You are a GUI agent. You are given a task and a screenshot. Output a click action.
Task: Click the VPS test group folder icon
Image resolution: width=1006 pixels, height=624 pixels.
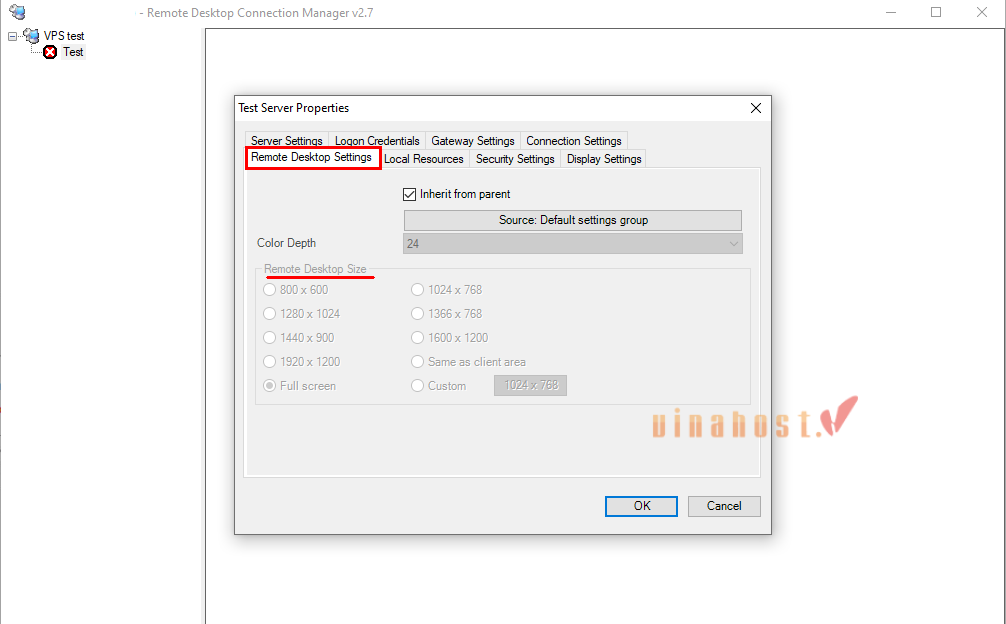(31, 35)
